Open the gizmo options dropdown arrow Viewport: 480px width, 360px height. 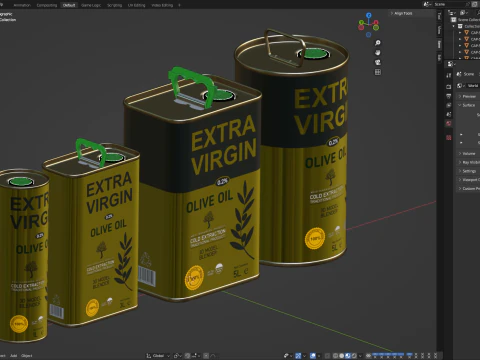pyautogui.click(x=304, y=356)
